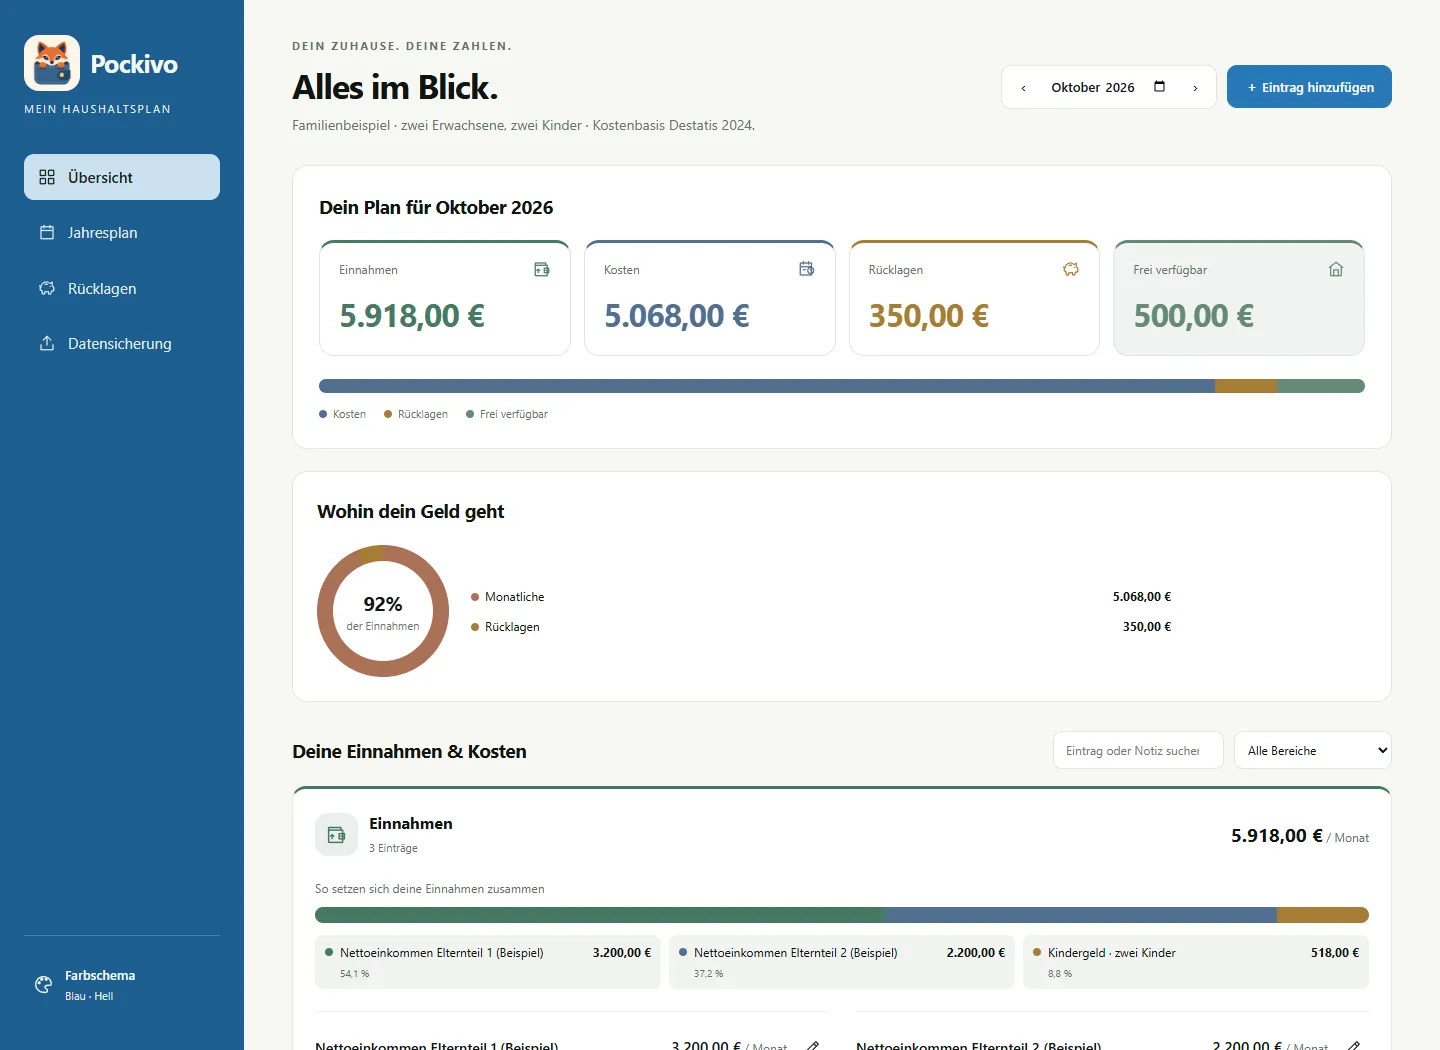This screenshot has width=1440, height=1050.
Task: Click the green segment of the Einnahmen composition bar
Action: point(600,915)
